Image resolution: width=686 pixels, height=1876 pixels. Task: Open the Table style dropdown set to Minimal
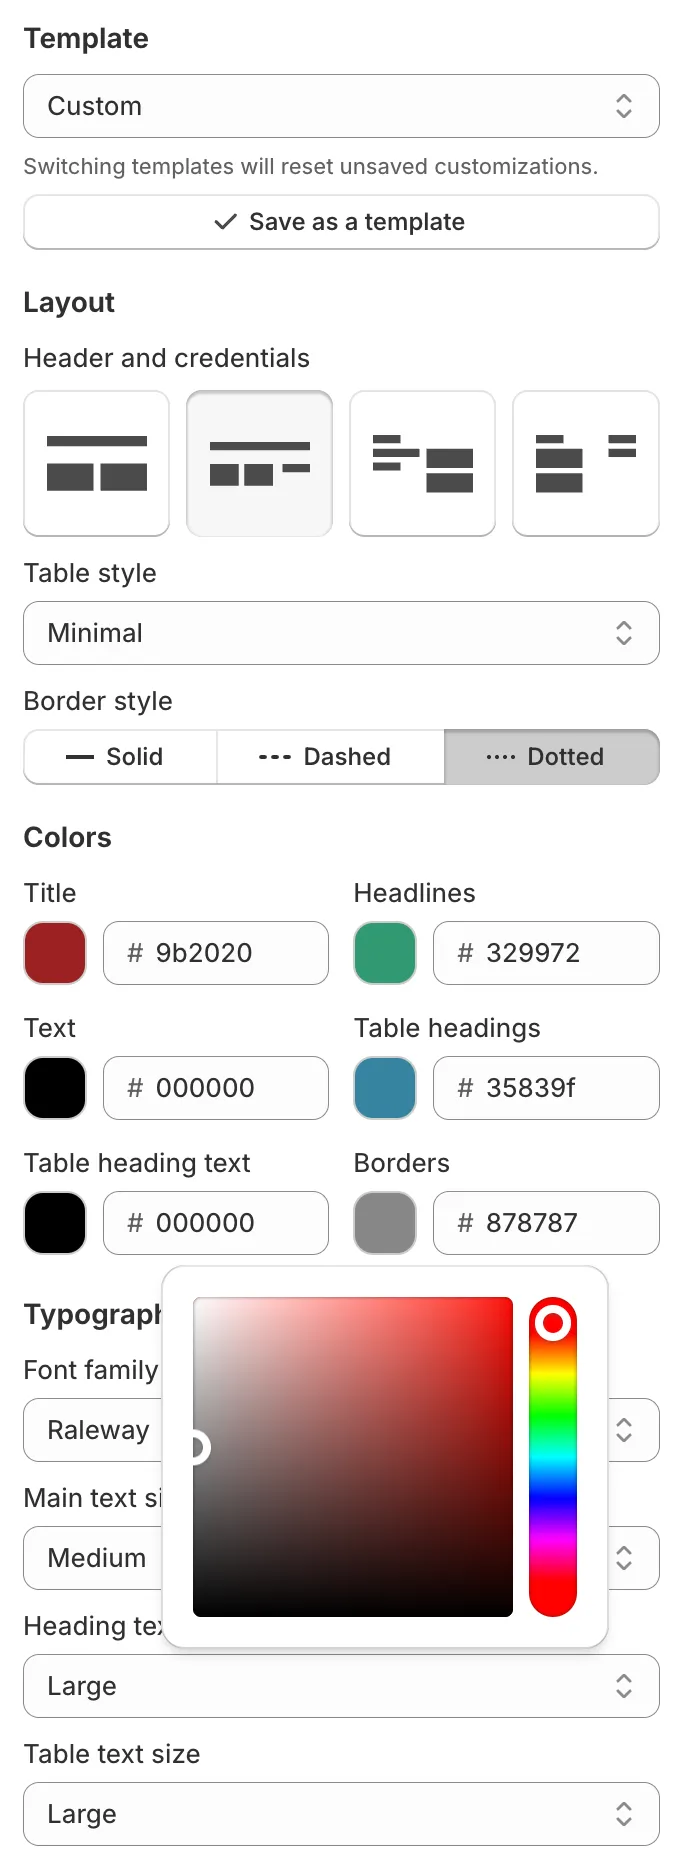click(341, 633)
